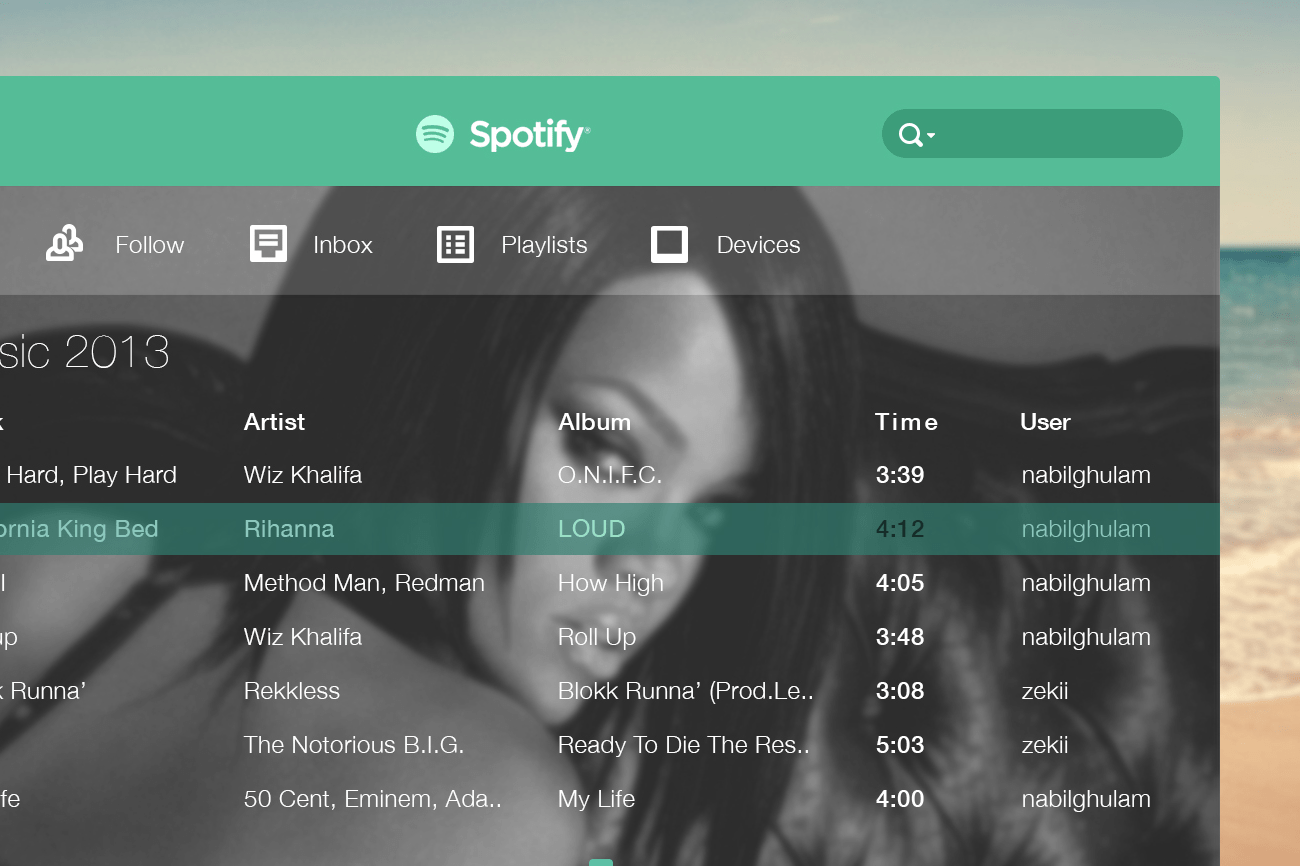Click the Devices square icon
Image resolution: width=1300 pixels, height=866 pixels.
669,244
